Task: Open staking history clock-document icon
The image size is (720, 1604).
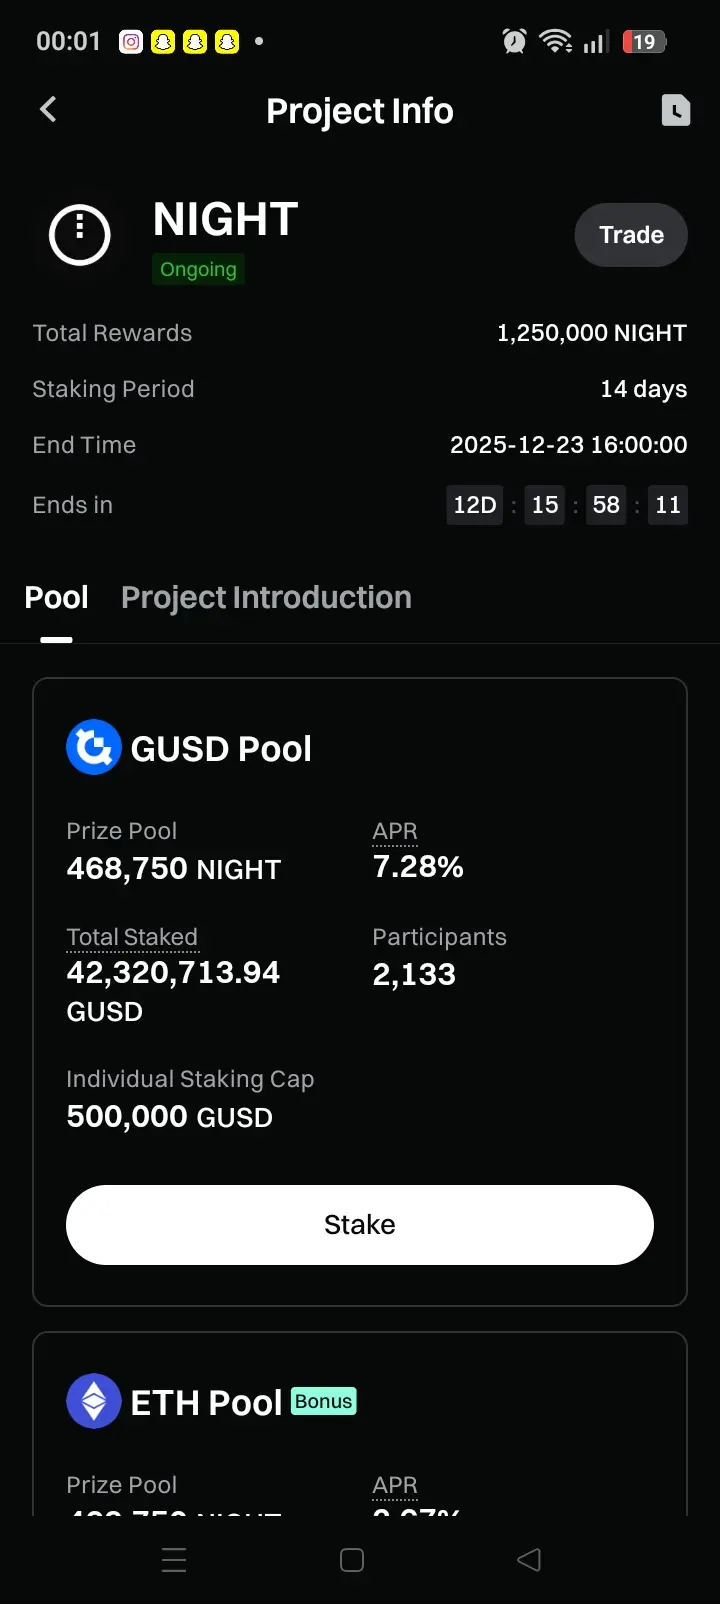Action: click(x=676, y=110)
